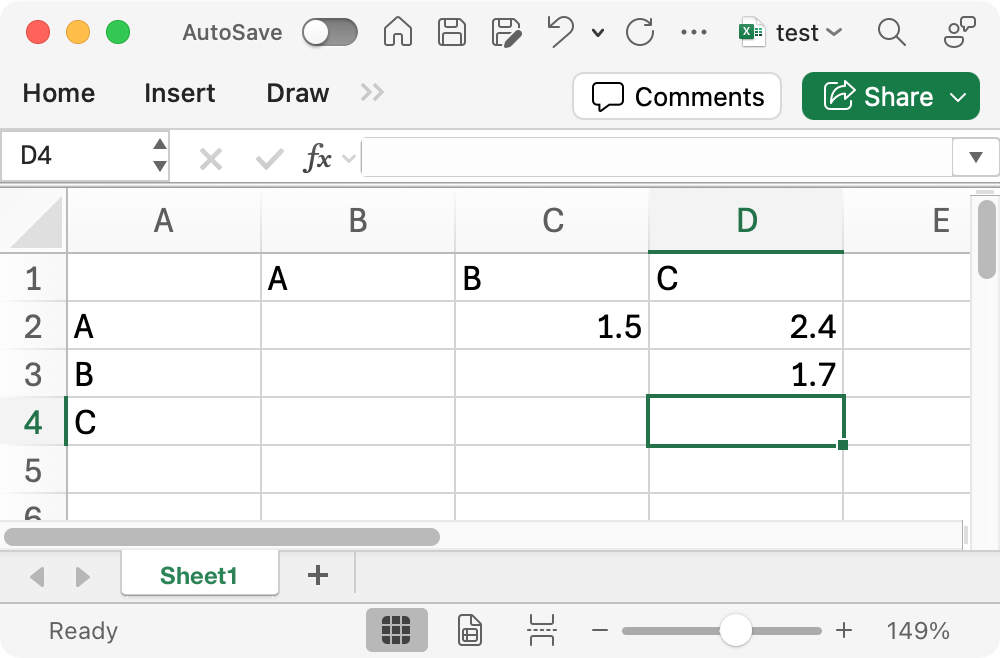The height and width of the screenshot is (658, 1000).
Task: Open the Insert ribbon tab
Action: (x=179, y=93)
